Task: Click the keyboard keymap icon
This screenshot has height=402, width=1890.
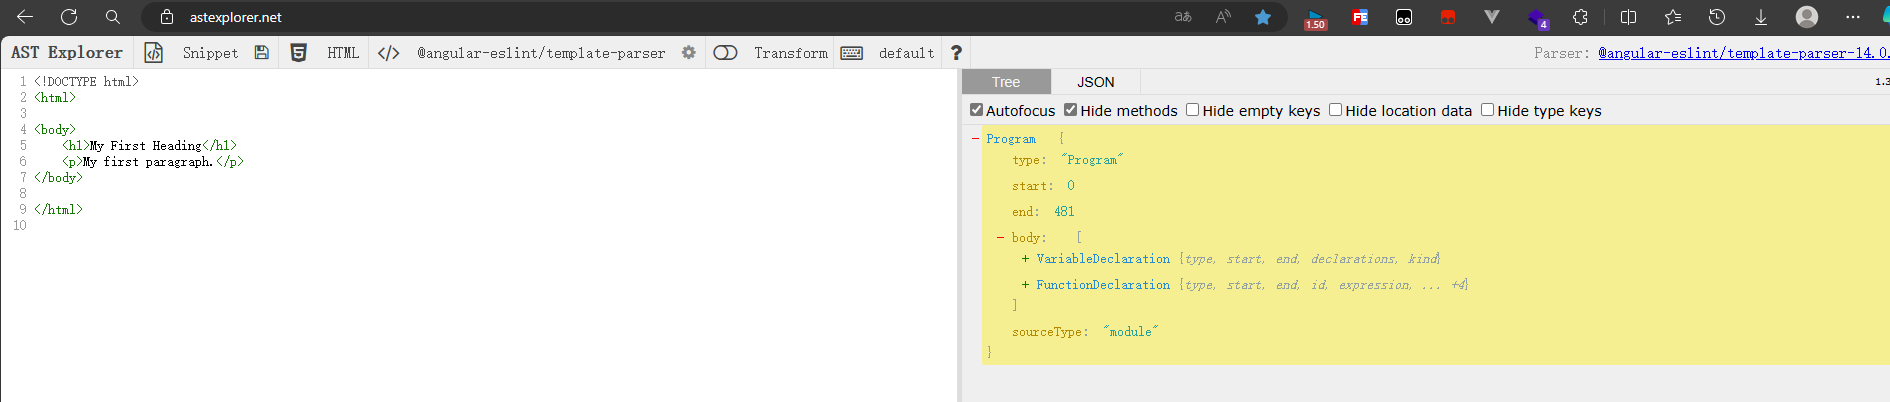Action: [852, 53]
